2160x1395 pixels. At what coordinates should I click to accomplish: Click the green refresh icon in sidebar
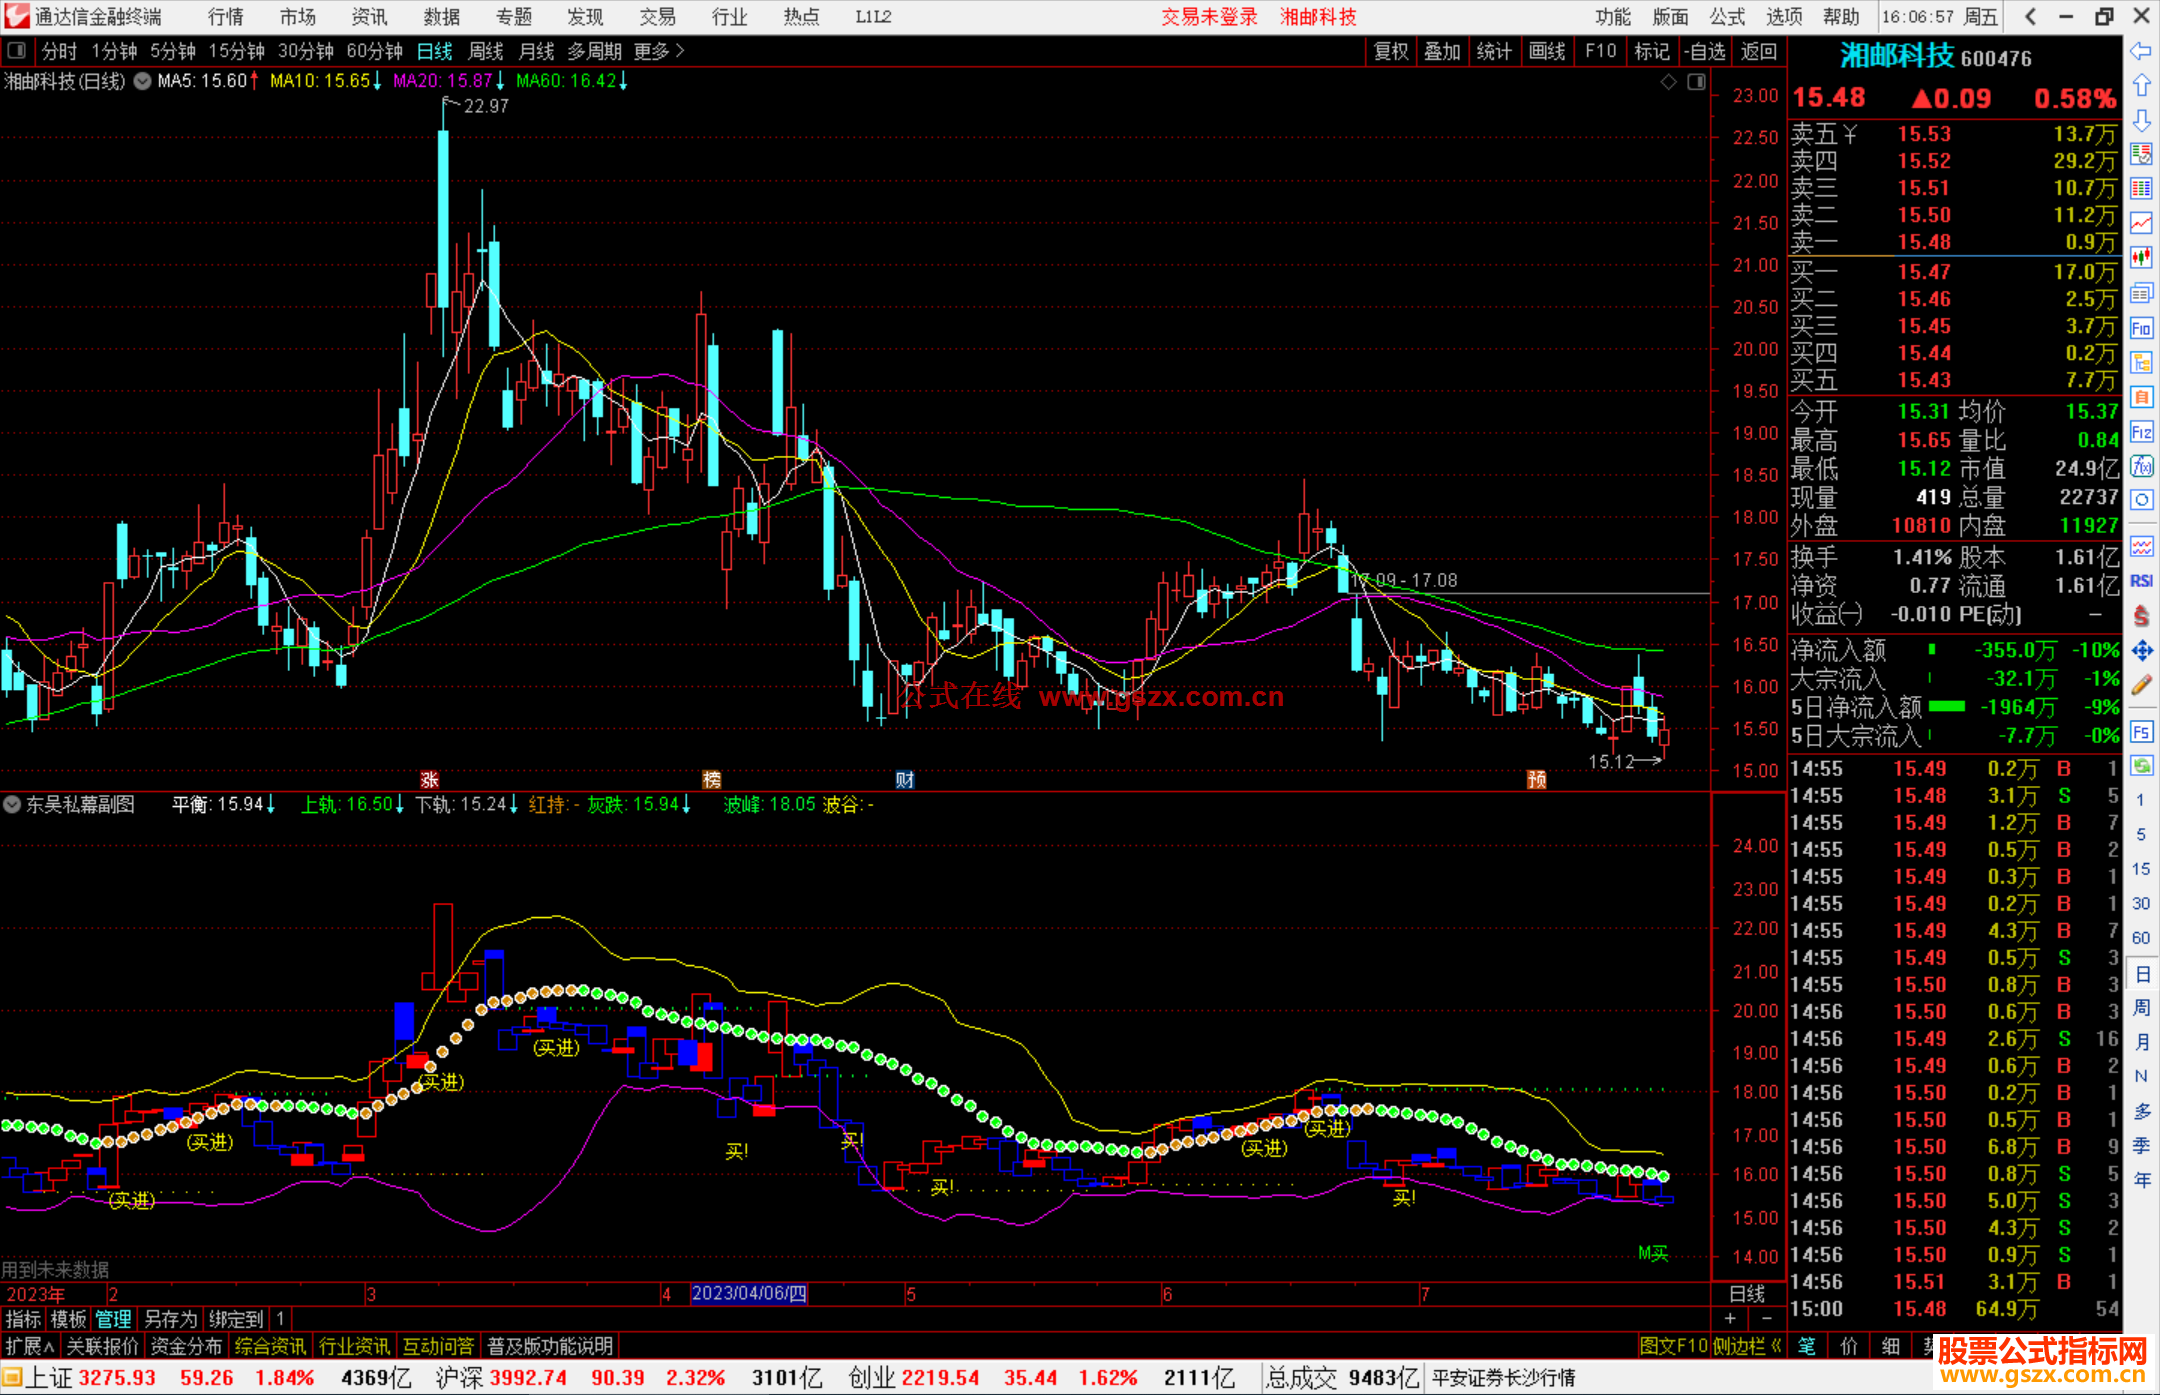2141,766
